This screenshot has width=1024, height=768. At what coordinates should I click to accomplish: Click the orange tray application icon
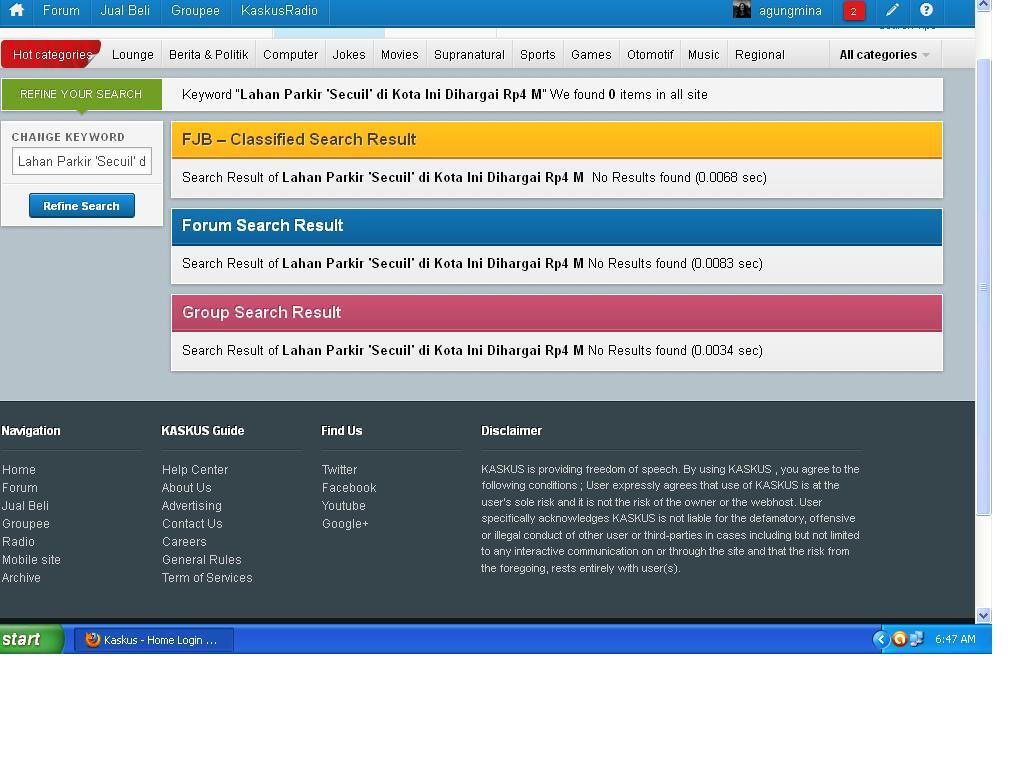click(x=899, y=639)
